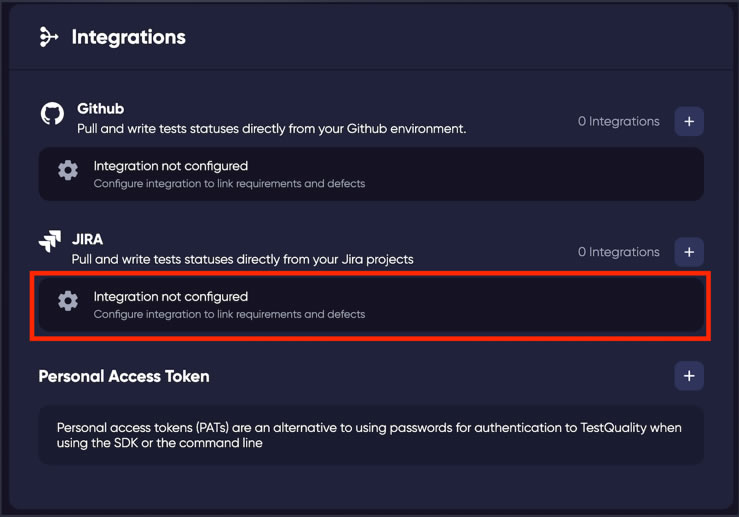Select the JIRA section title

tap(87, 239)
